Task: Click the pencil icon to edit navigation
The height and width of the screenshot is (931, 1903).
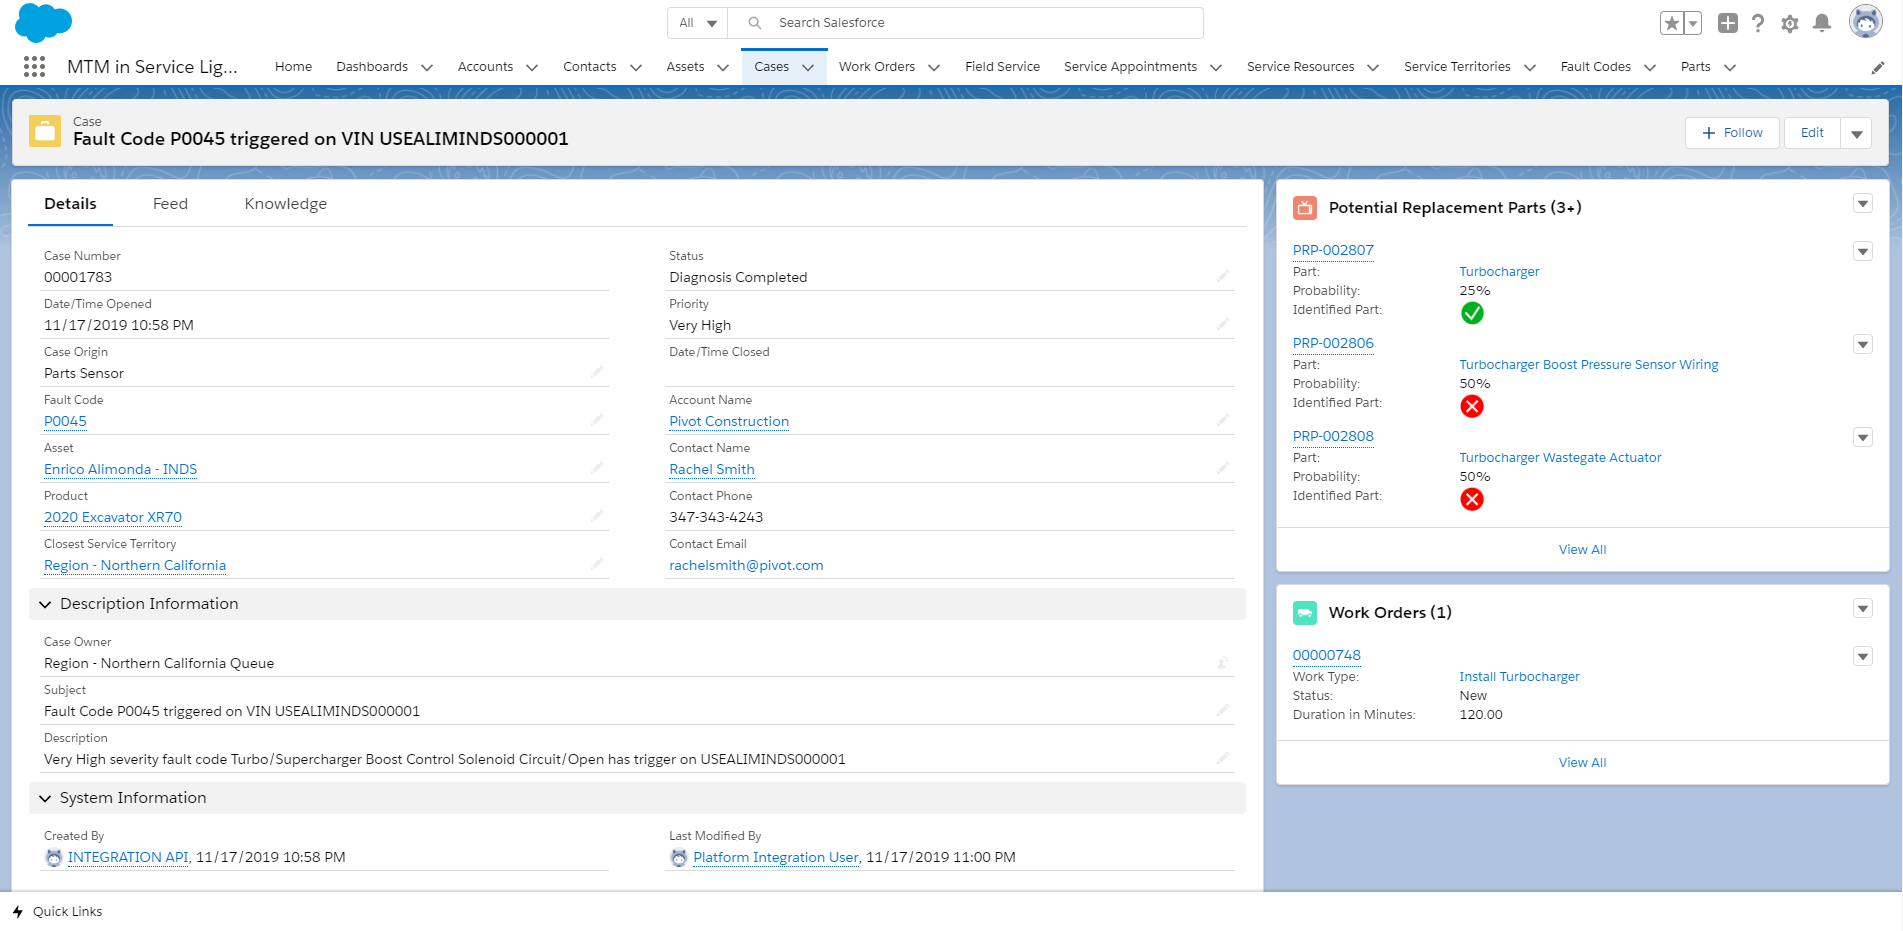Action: tap(1877, 68)
